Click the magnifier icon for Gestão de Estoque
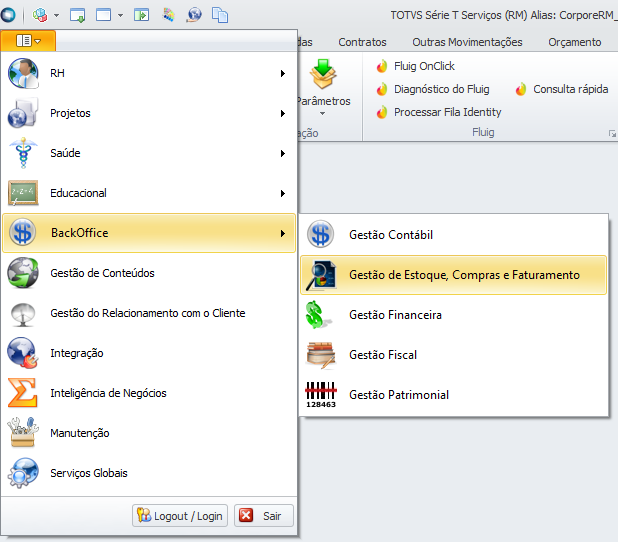The width and height of the screenshot is (618, 542). 321,275
